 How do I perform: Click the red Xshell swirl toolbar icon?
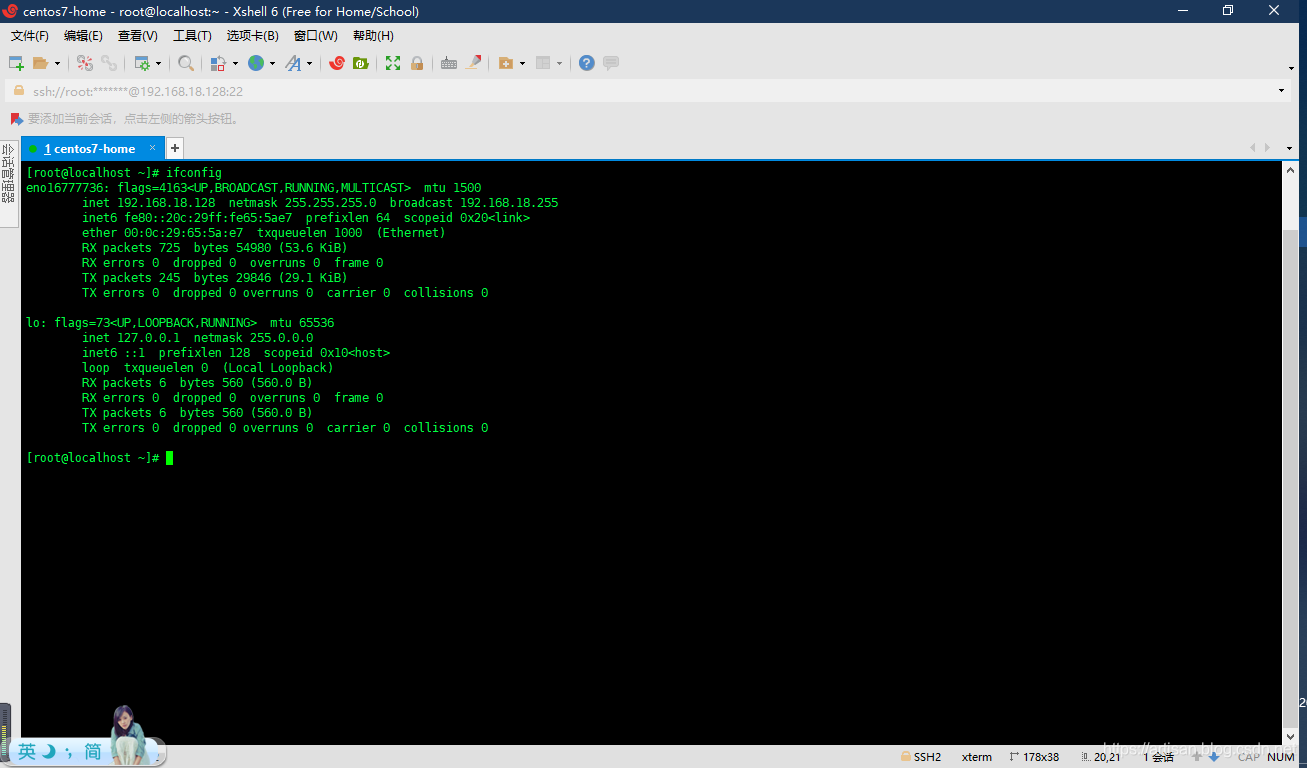pos(337,63)
